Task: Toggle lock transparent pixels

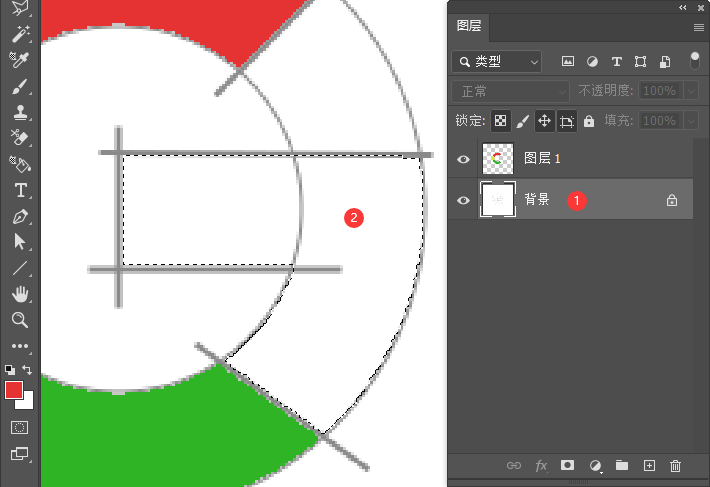Action: [x=500, y=121]
